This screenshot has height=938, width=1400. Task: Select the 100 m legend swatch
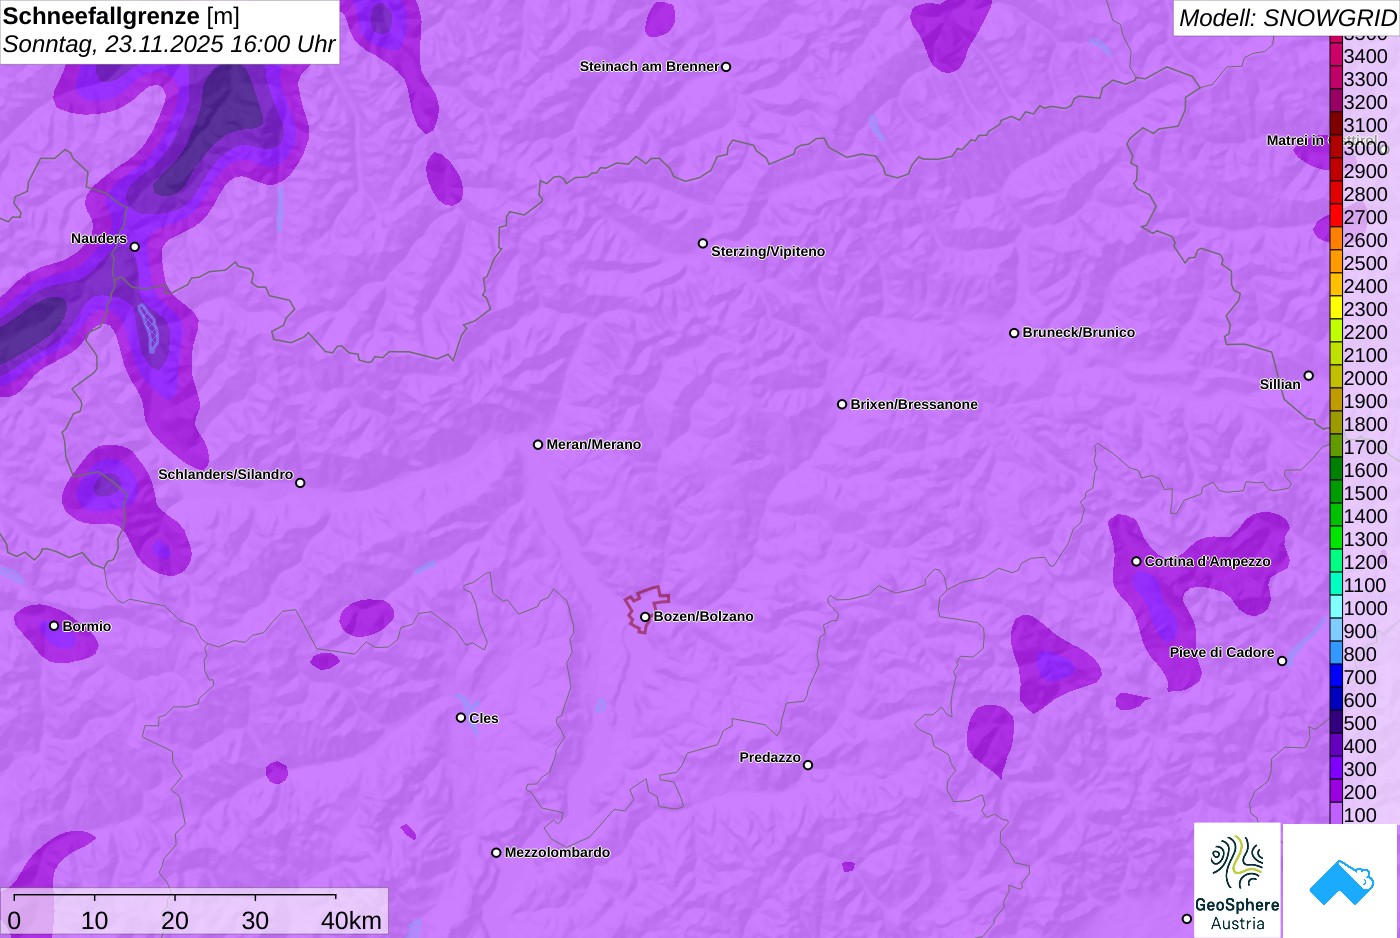click(x=1336, y=813)
